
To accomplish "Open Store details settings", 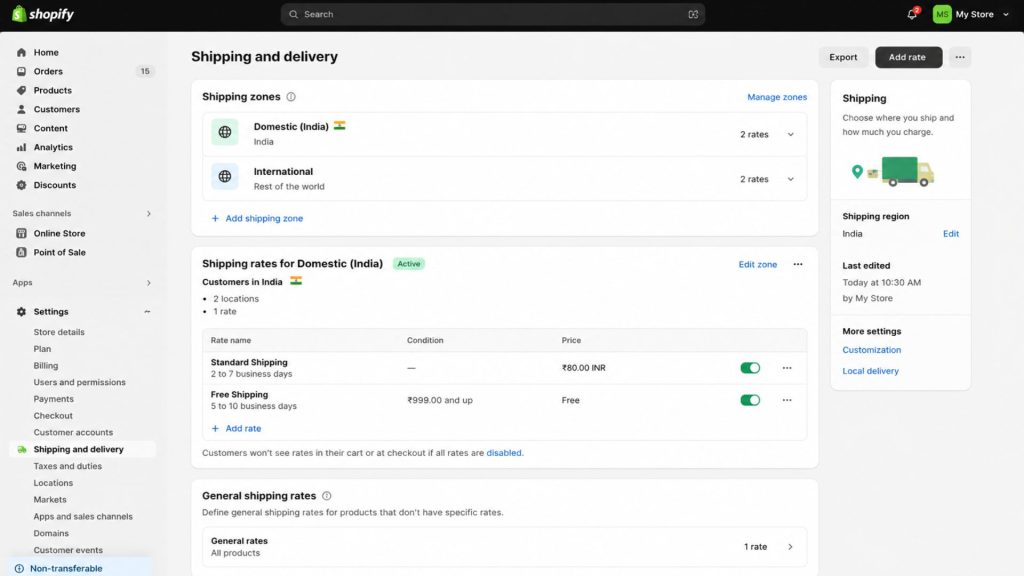I will pyautogui.click(x=59, y=332).
